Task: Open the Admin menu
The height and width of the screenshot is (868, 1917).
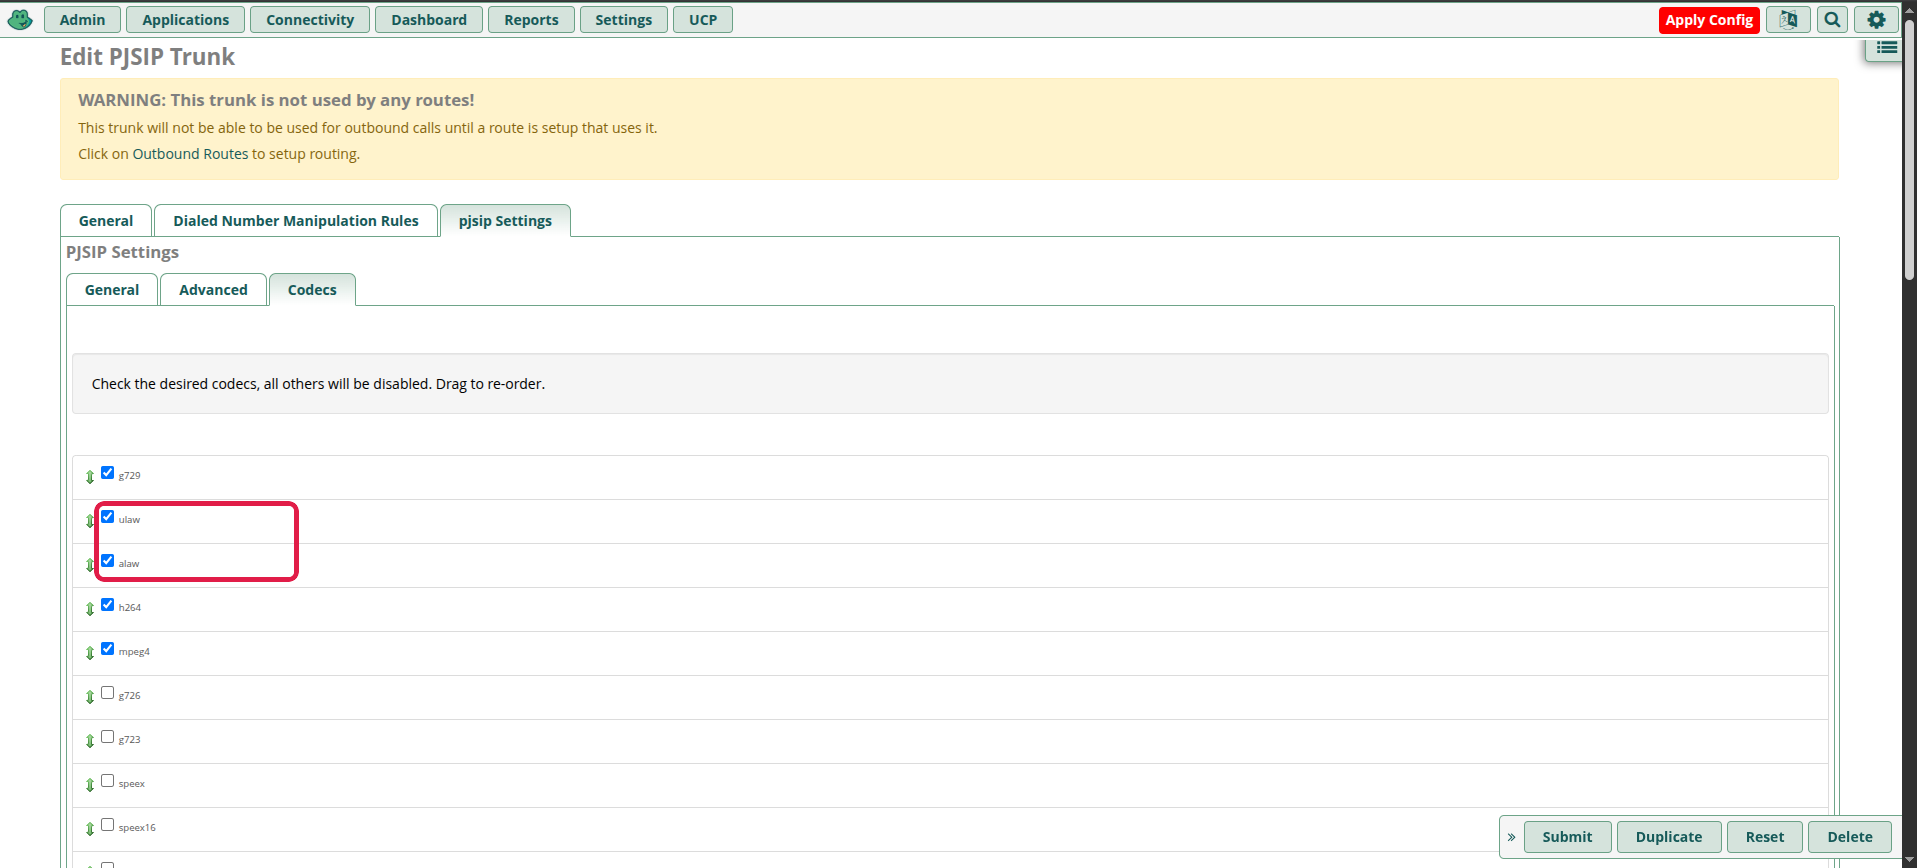Action: point(82,20)
